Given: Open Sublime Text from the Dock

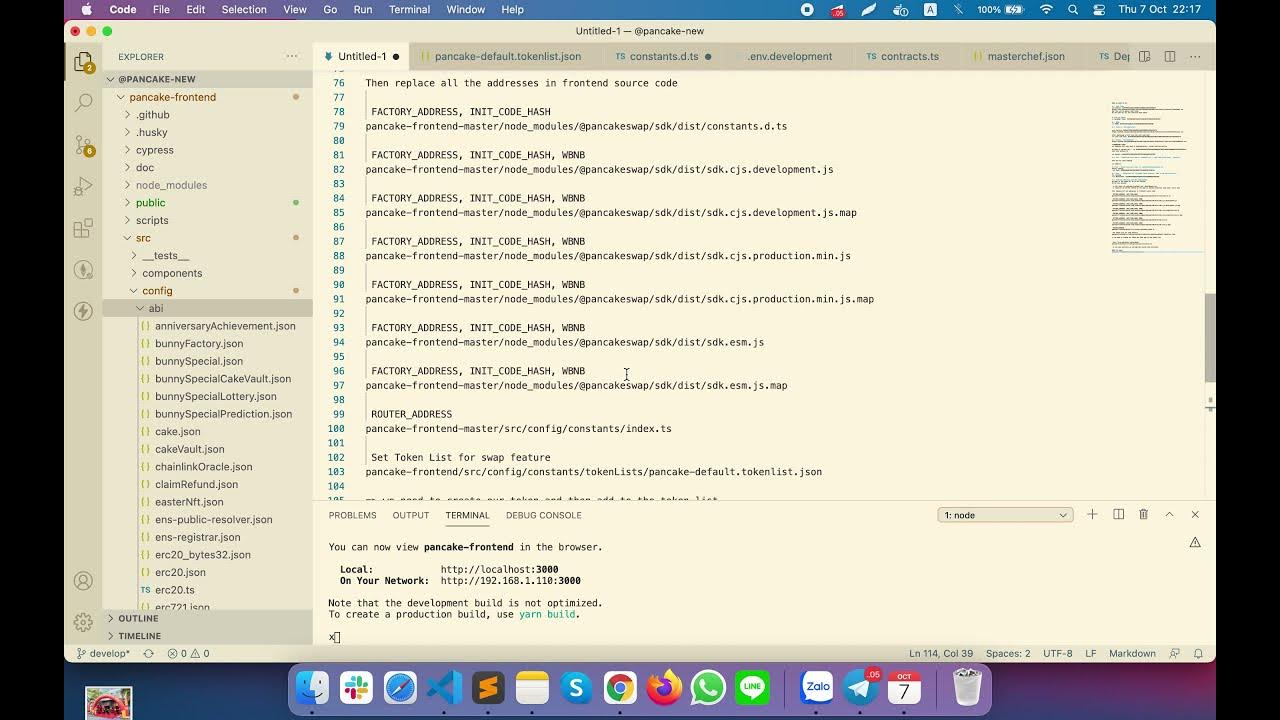Looking at the screenshot, I should click(x=488, y=688).
